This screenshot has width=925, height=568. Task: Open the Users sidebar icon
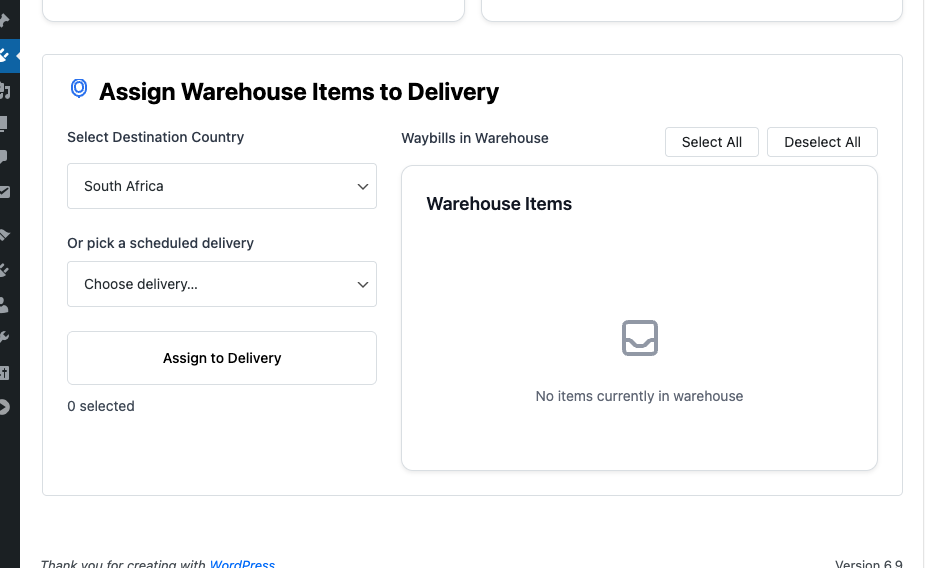(4, 304)
